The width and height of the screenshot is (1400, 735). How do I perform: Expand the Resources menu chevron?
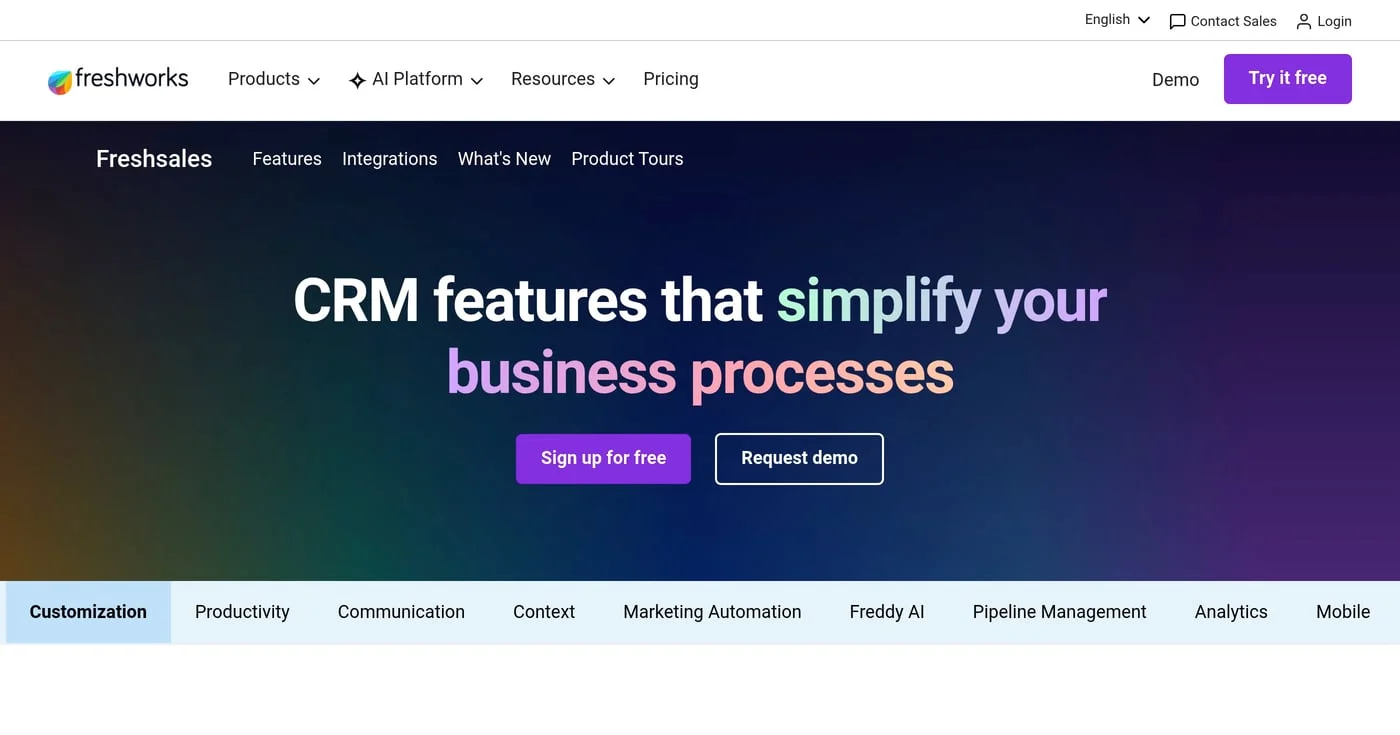click(609, 81)
